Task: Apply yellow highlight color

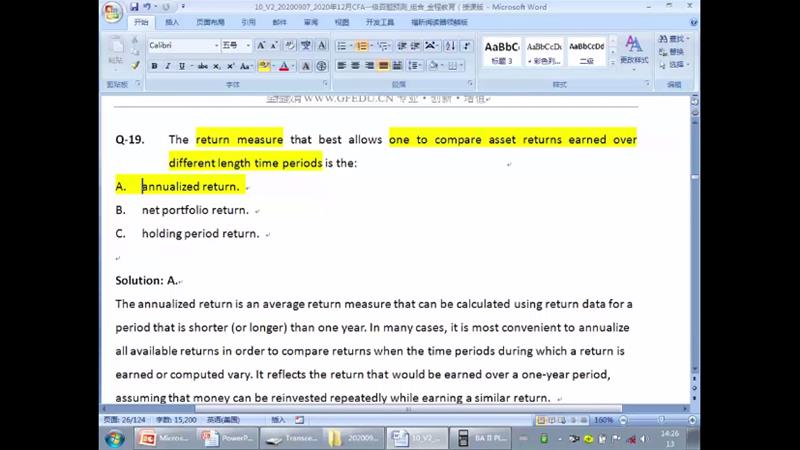Action: (264, 66)
